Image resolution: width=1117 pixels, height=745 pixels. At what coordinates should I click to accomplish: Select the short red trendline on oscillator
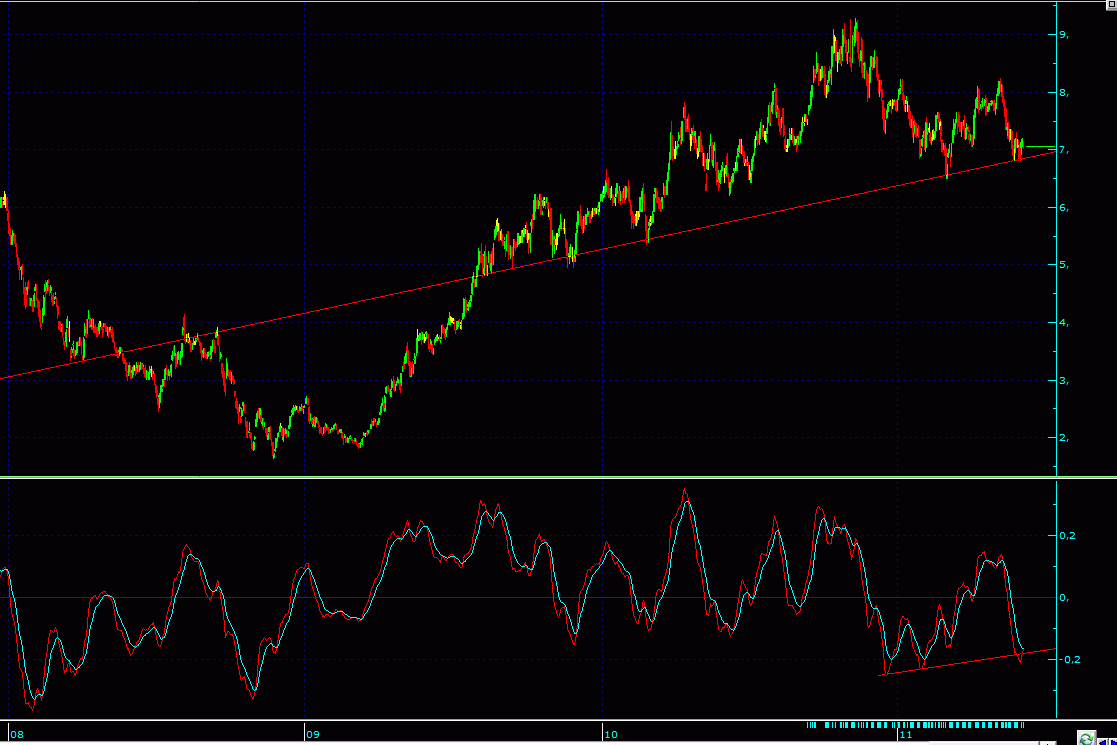tap(965, 662)
